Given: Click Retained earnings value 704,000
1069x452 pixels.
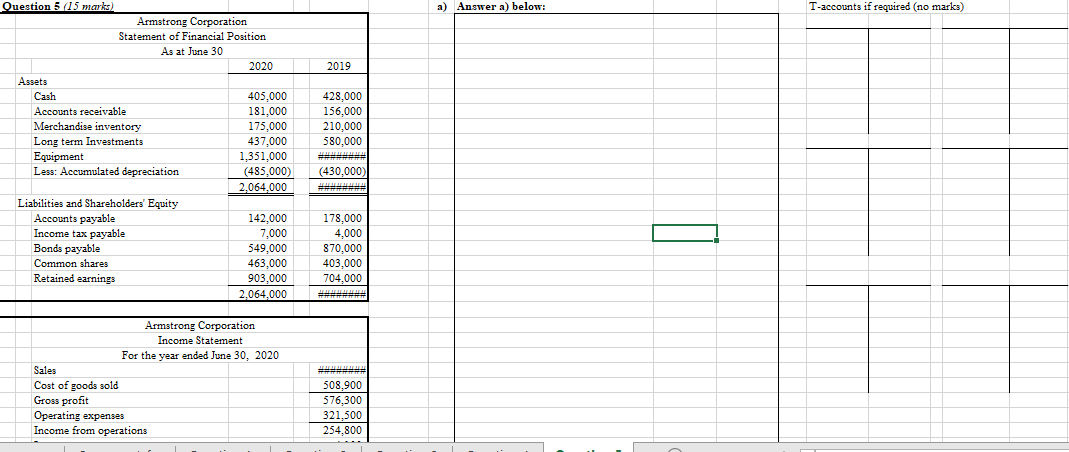Looking at the screenshot, I should pyautogui.click(x=344, y=279).
